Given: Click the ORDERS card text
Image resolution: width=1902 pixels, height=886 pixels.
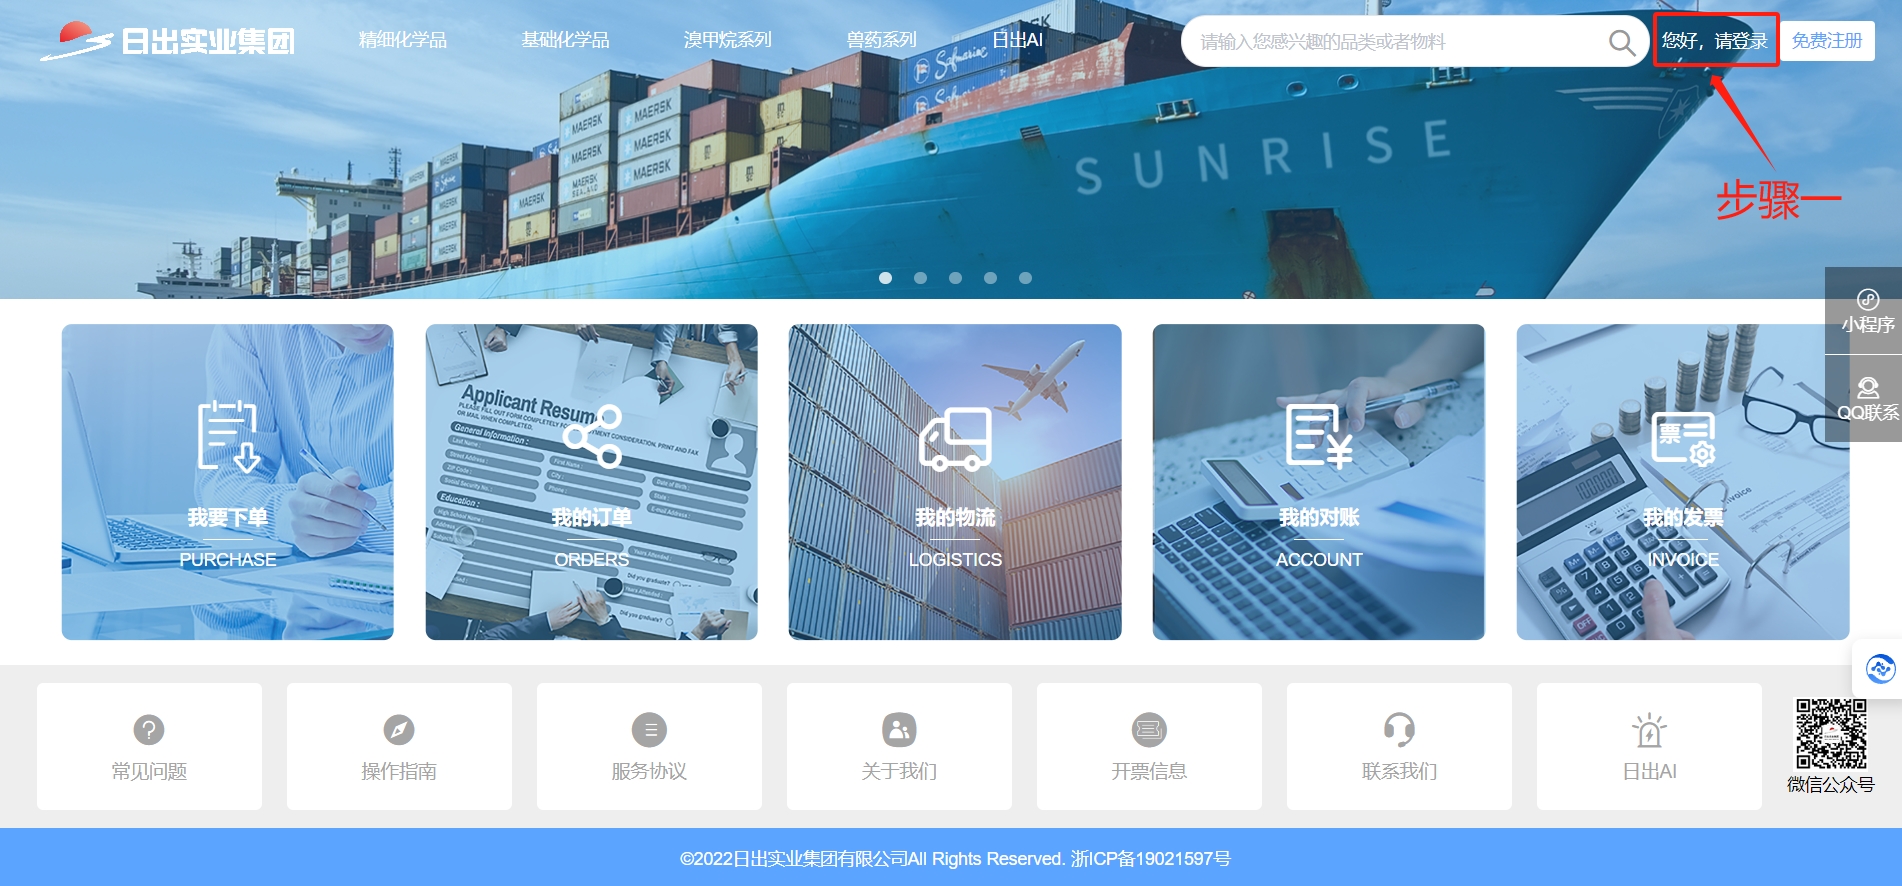Looking at the screenshot, I should pos(592,560).
